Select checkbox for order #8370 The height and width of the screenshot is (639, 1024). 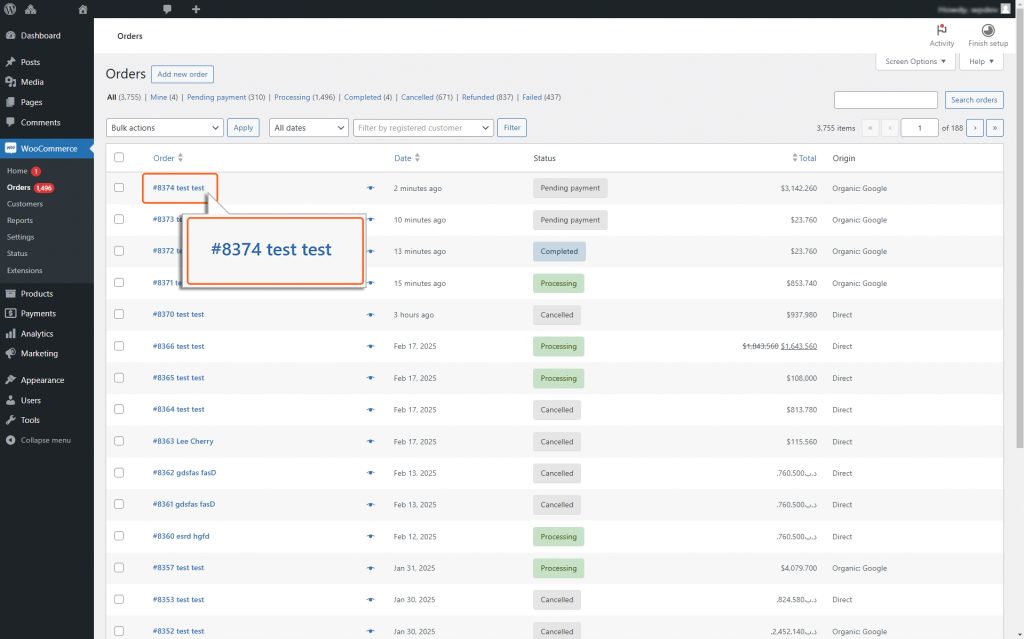point(119,314)
